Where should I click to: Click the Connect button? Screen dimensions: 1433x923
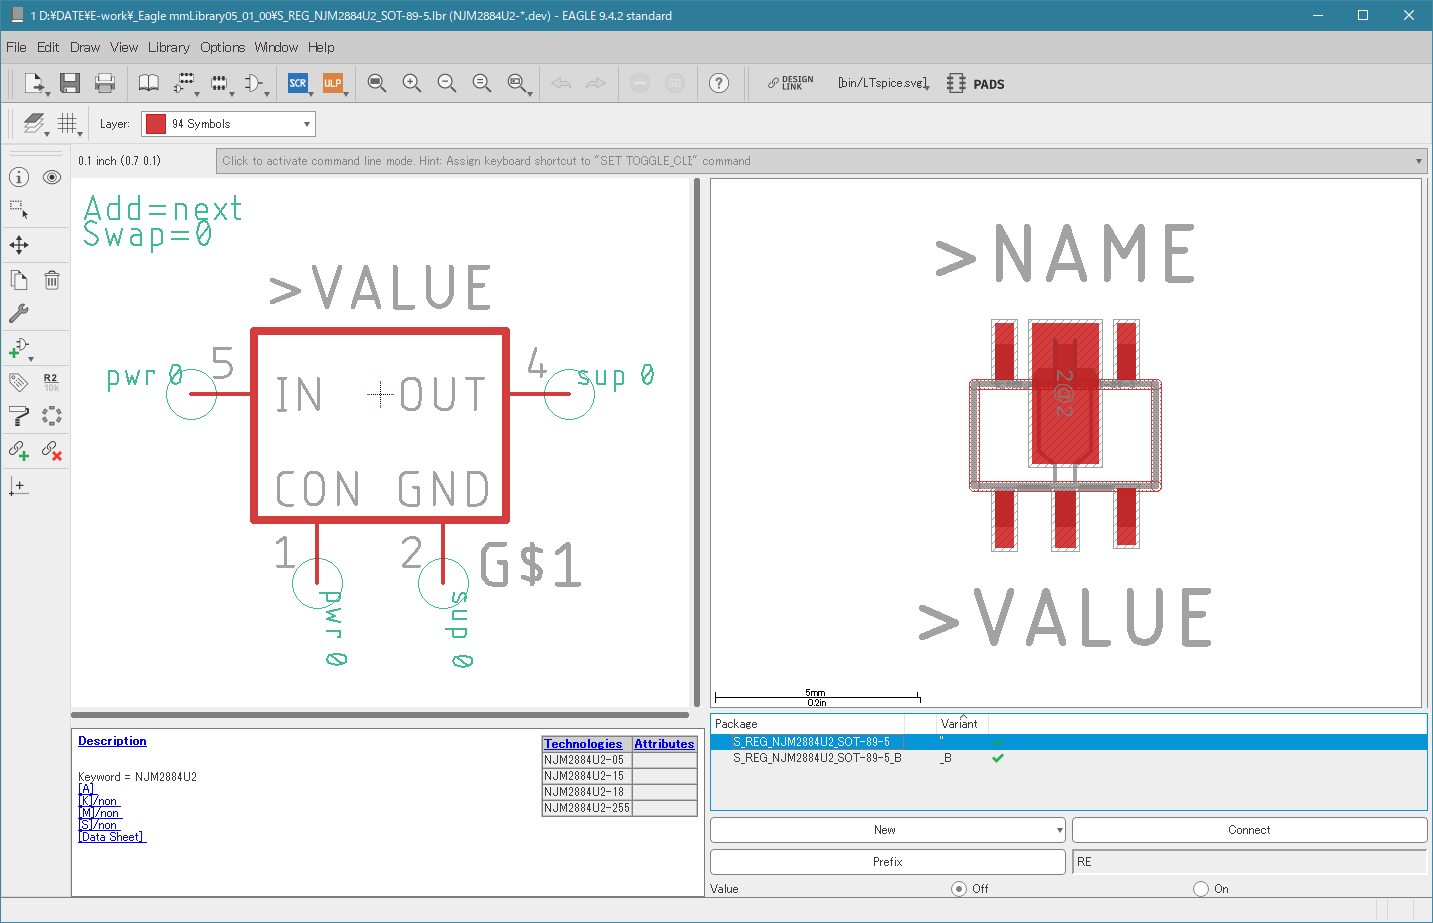(x=1249, y=830)
